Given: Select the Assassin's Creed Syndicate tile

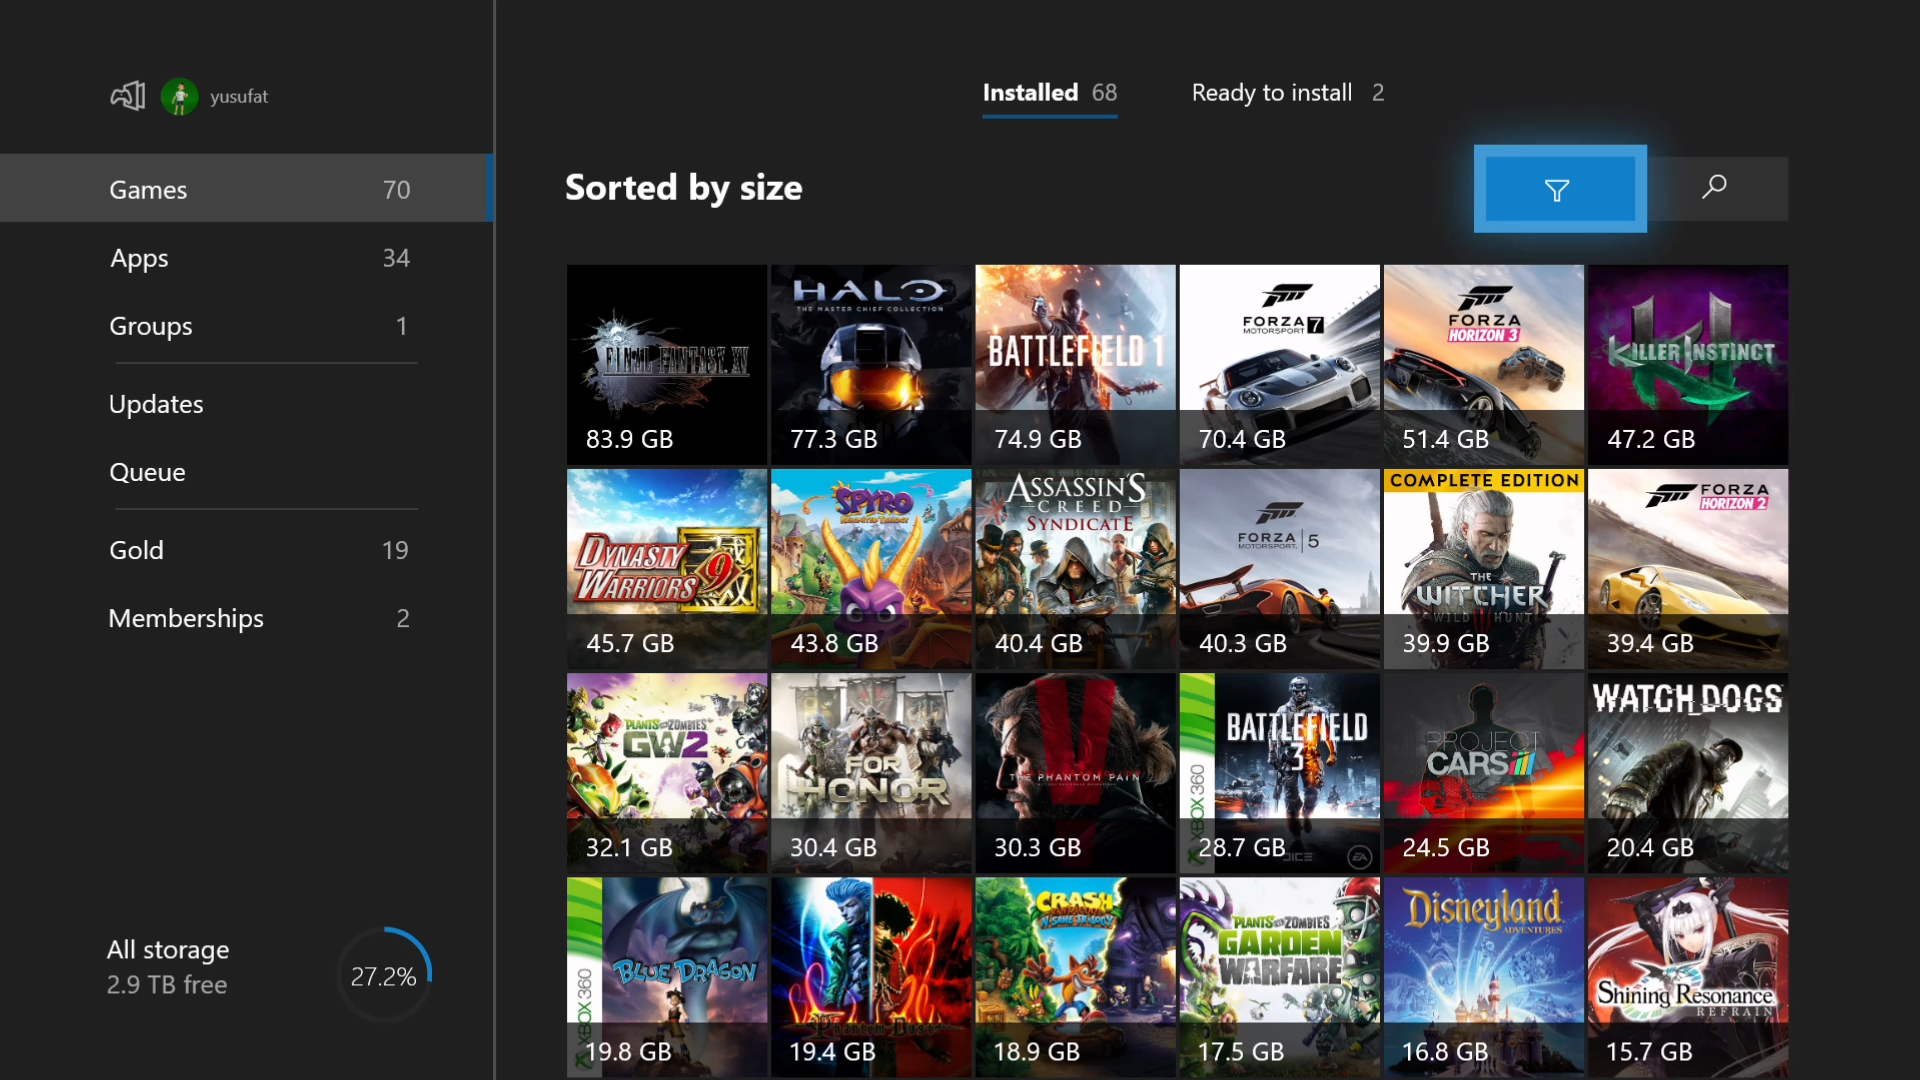Looking at the screenshot, I should coord(1075,569).
